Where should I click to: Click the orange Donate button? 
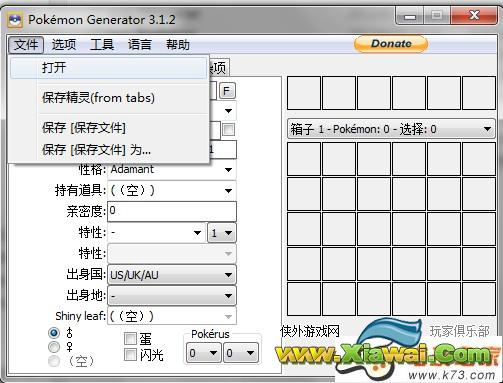[391, 44]
